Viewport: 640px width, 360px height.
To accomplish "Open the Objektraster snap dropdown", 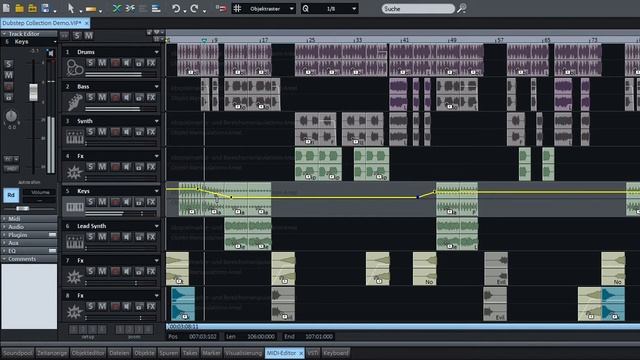I will click(291, 9).
